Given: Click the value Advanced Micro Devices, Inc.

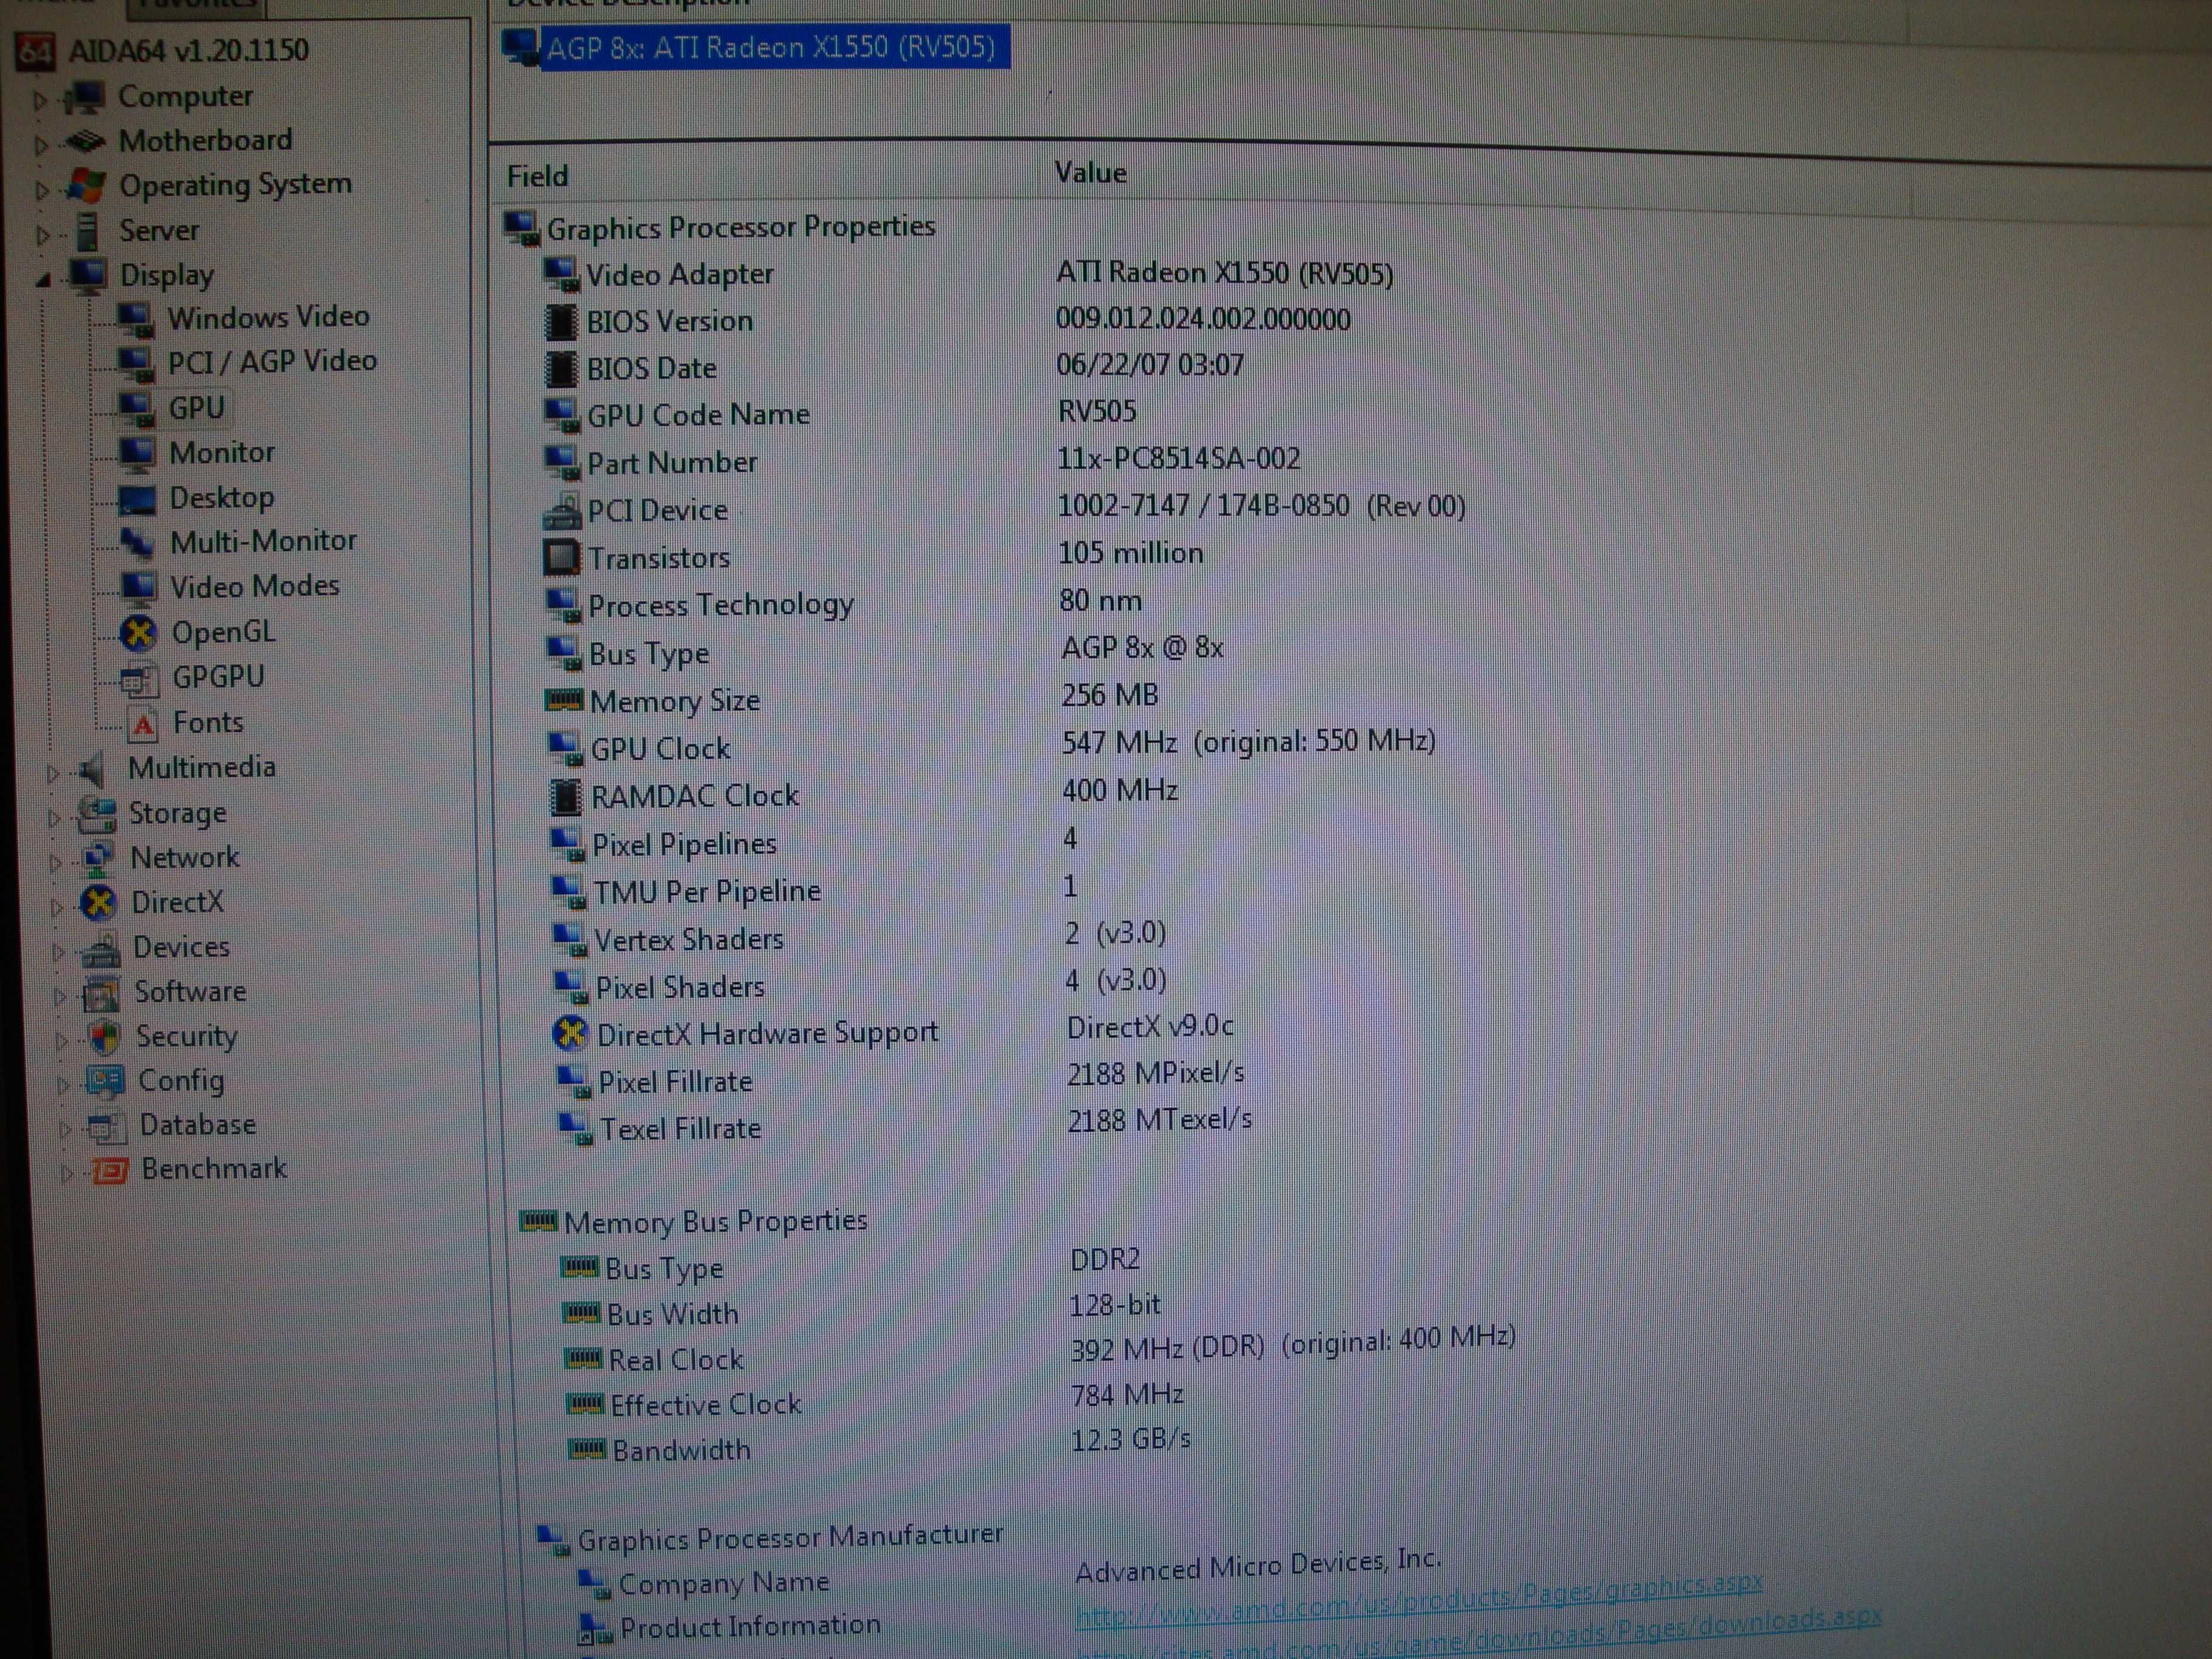Looking at the screenshot, I should (x=1258, y=1566).
